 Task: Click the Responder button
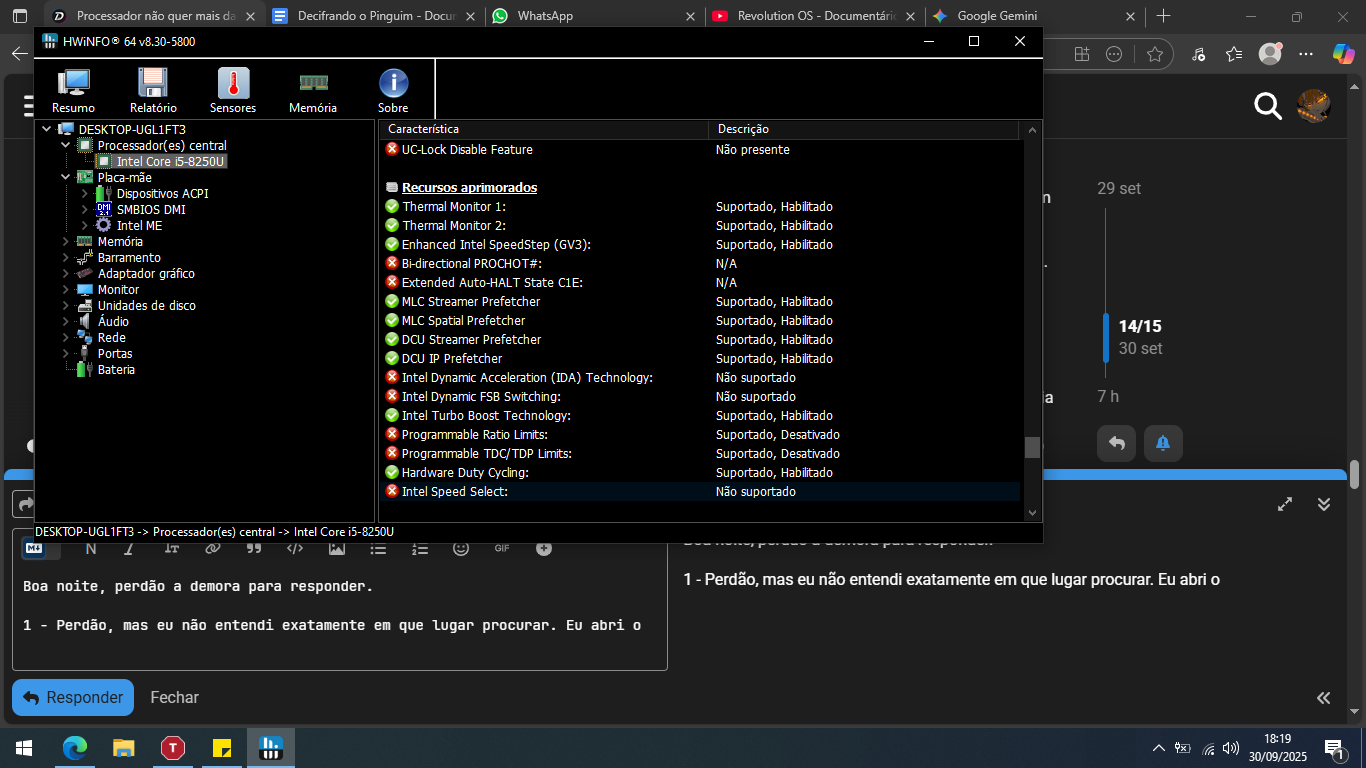click(73, 697)
